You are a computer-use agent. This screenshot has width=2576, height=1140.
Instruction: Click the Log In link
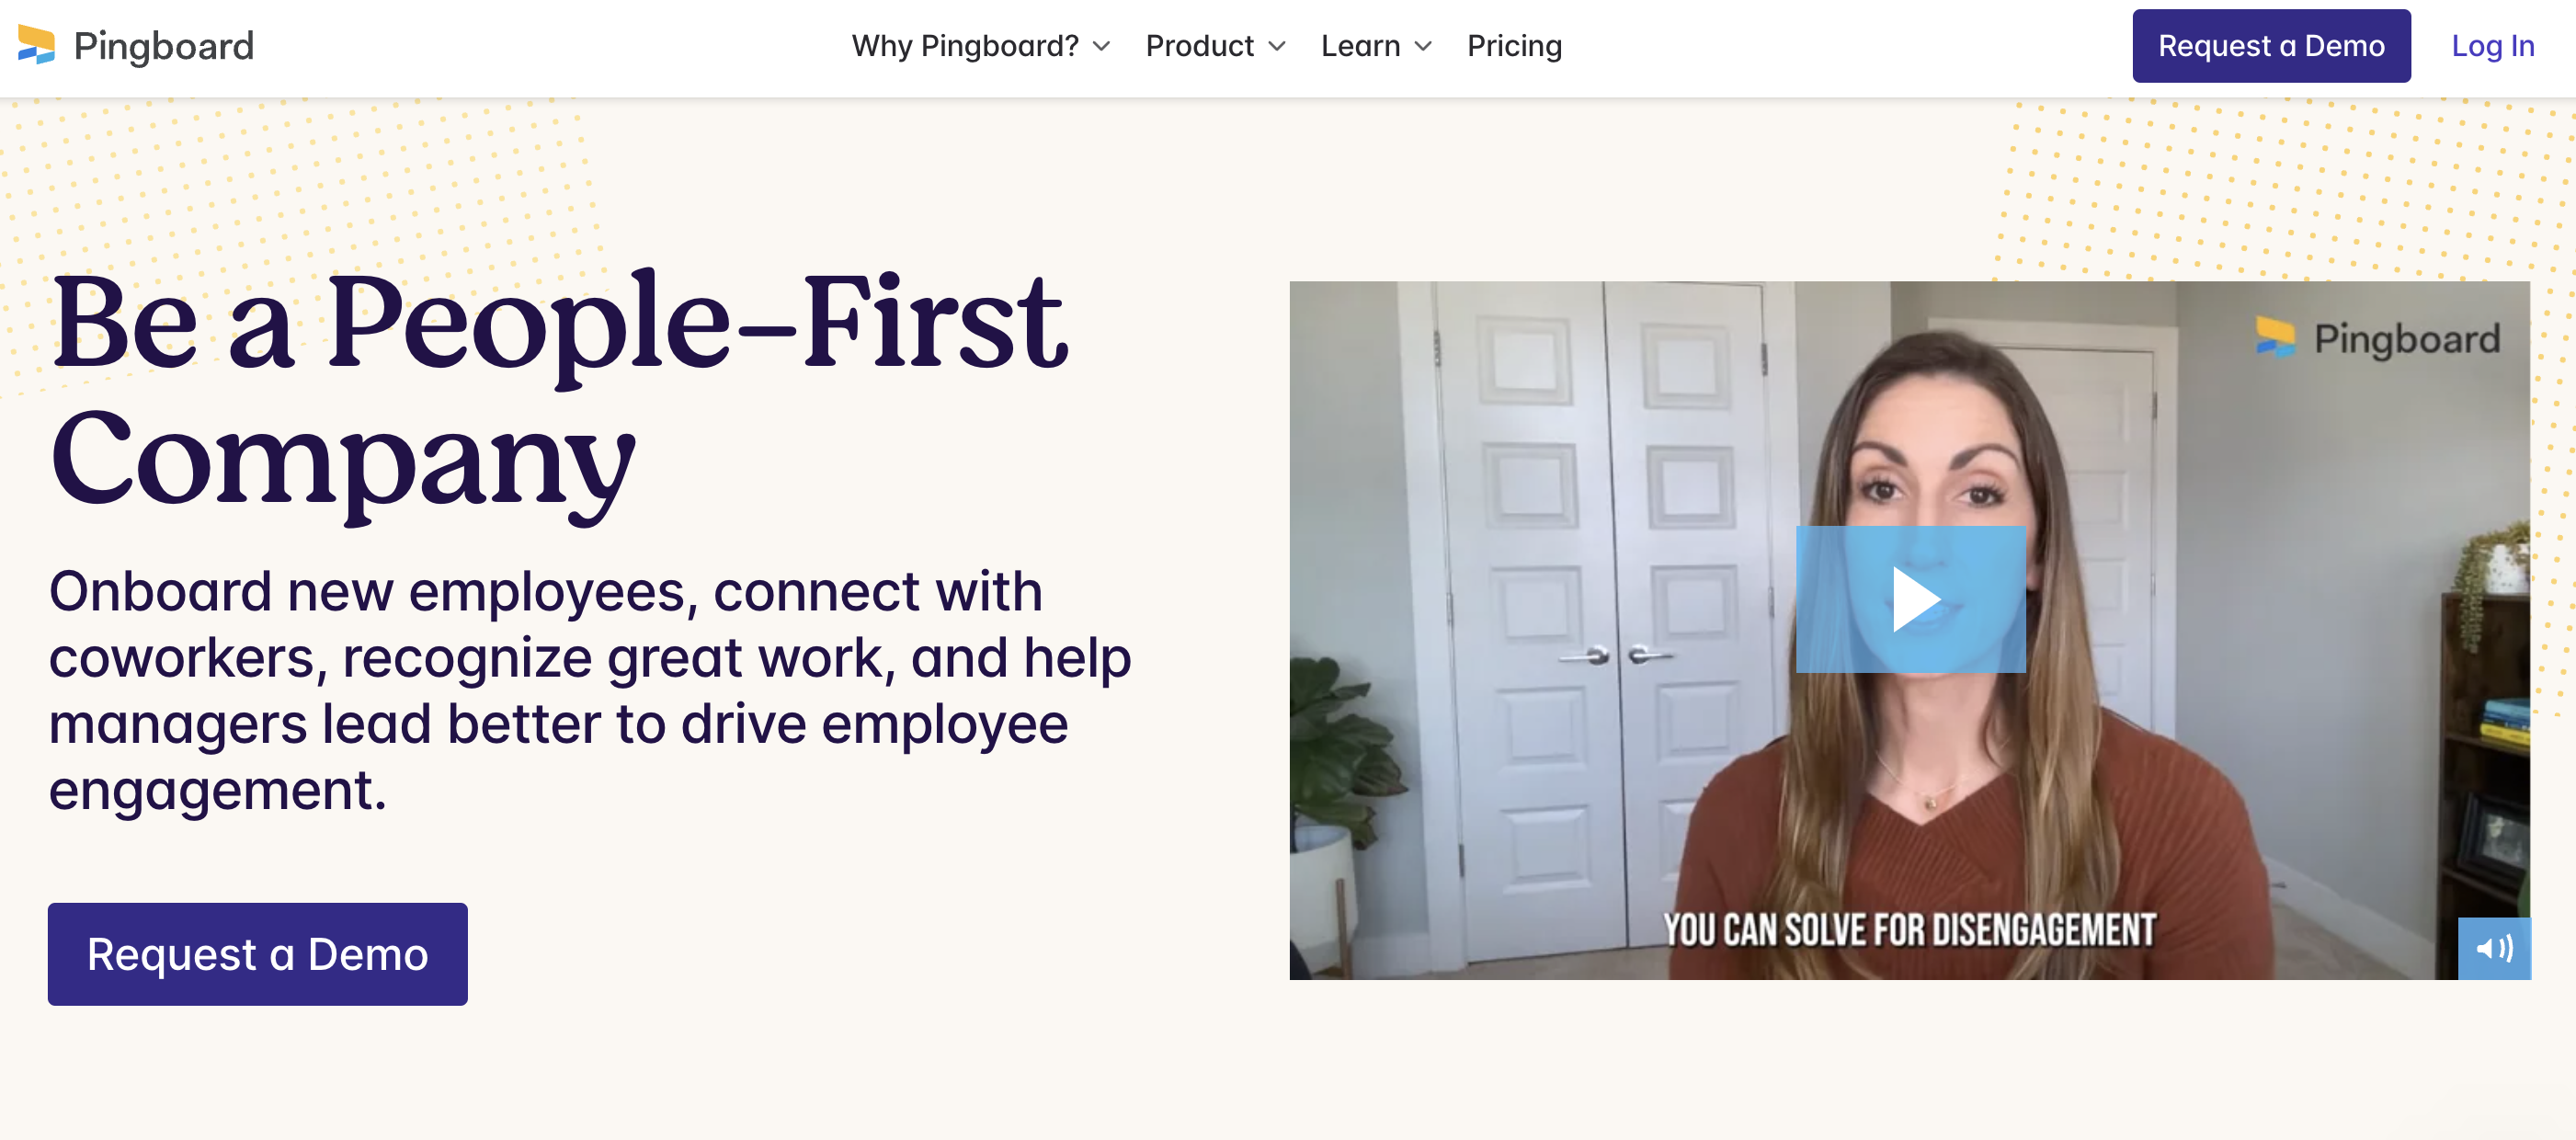[2492, 46]
